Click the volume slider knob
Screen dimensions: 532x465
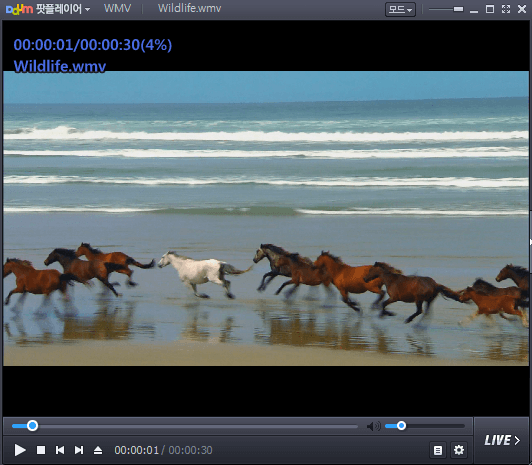point(401,426)
